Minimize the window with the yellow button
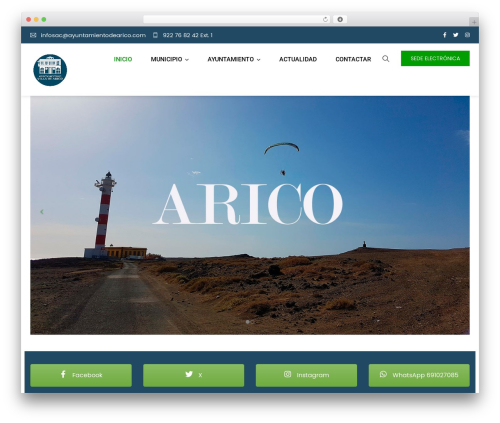500x423 pixels. pos(36,19)
